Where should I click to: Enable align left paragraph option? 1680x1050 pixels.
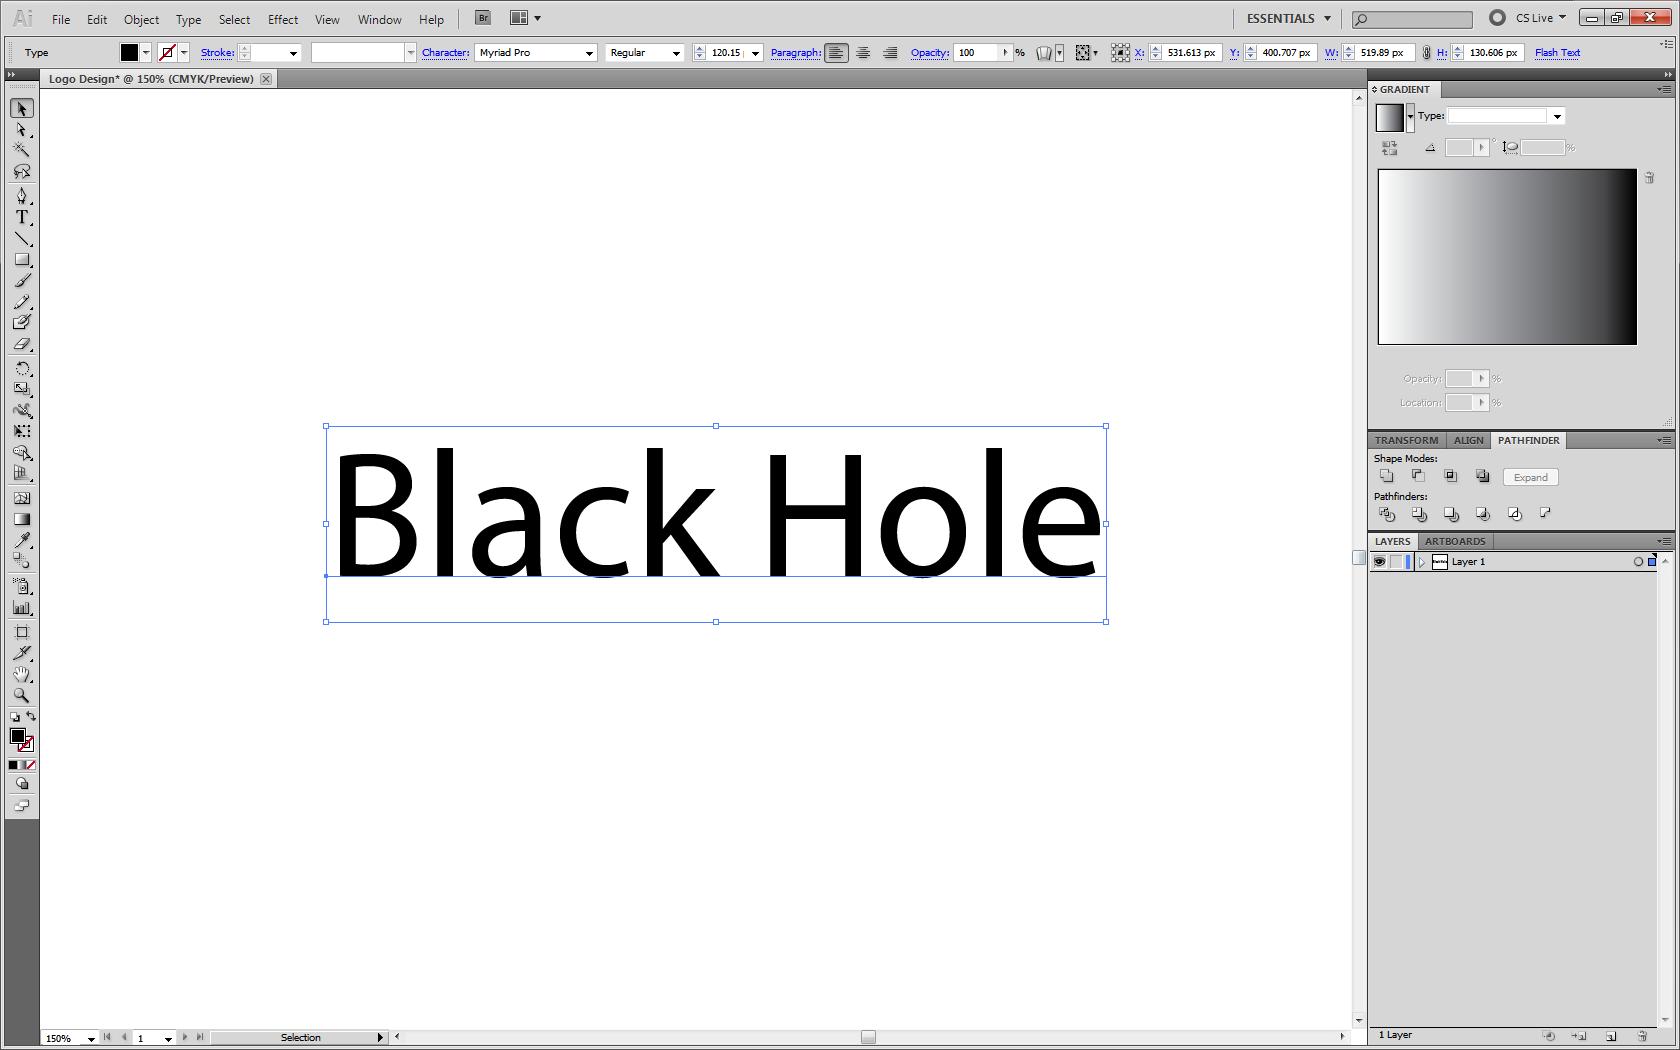coord(836,53)
